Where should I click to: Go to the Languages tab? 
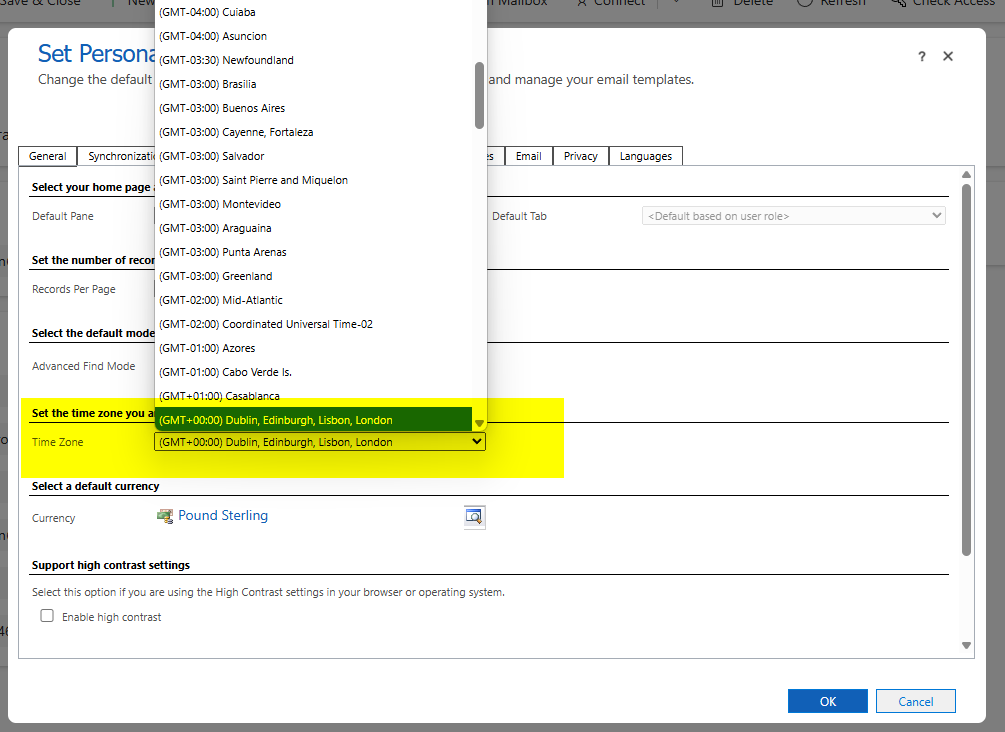coord(645,156)
